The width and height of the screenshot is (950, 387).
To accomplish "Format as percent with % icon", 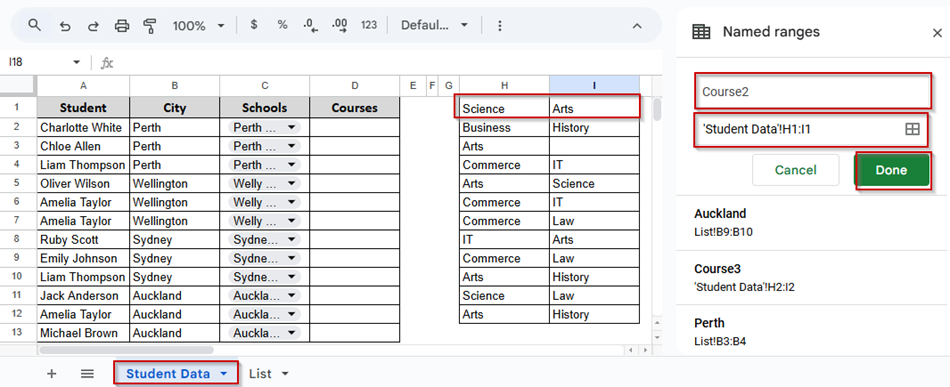I will click(282, 25).
